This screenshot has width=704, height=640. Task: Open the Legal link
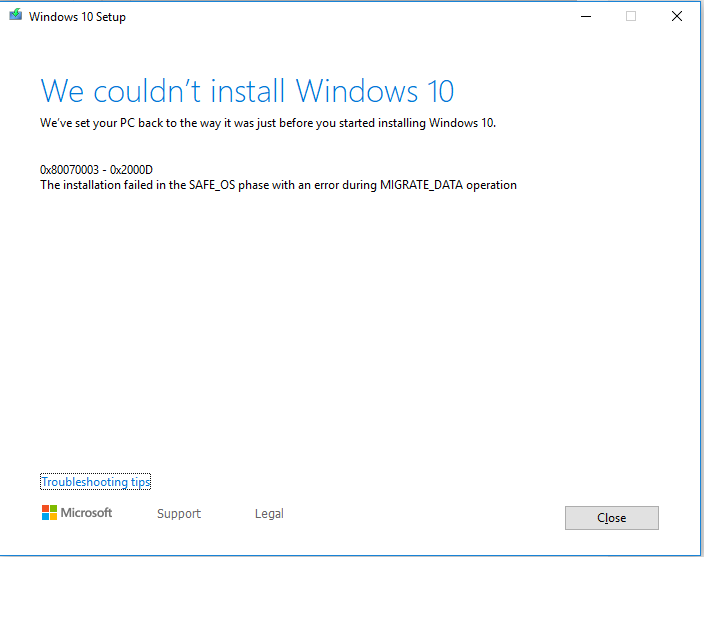tap(269, 513)
